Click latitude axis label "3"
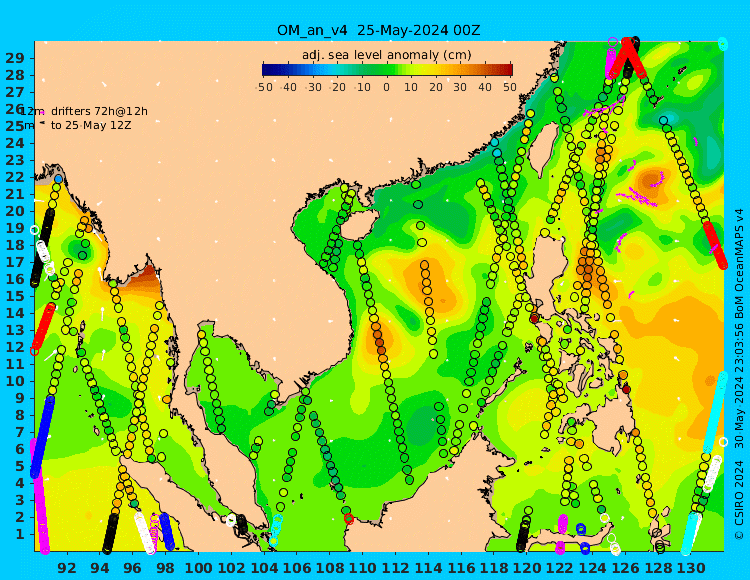Viewport: 750px width, 580px height. click(x=20, y=500)
